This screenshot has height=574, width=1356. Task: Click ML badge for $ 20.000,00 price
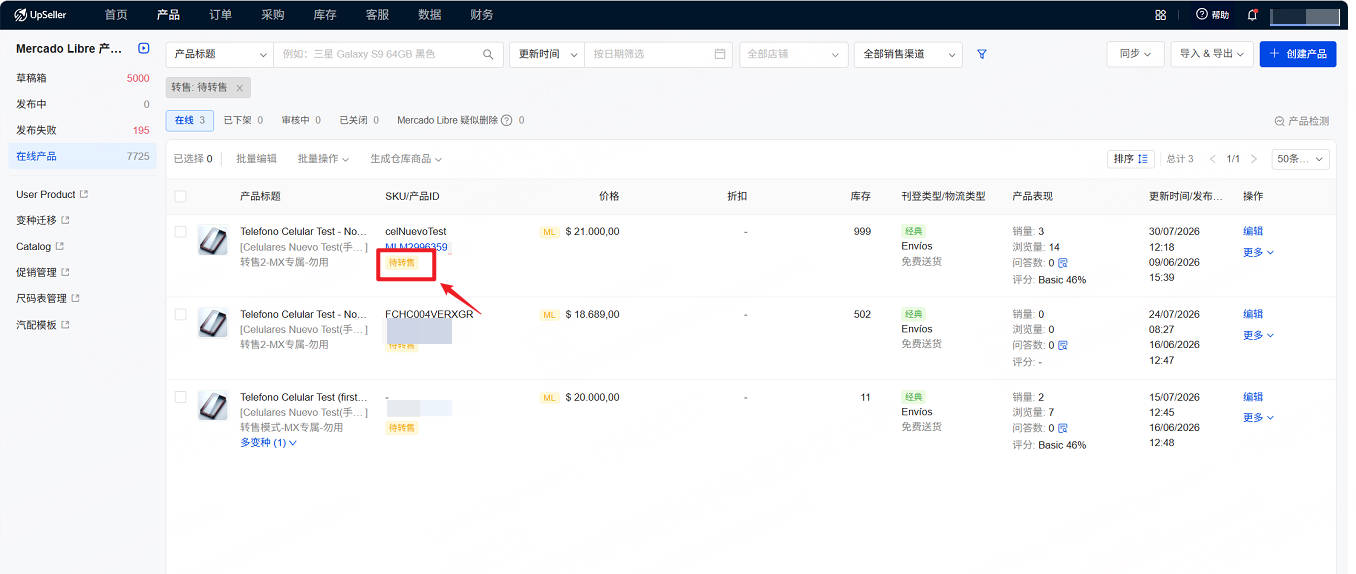(549, 398)
